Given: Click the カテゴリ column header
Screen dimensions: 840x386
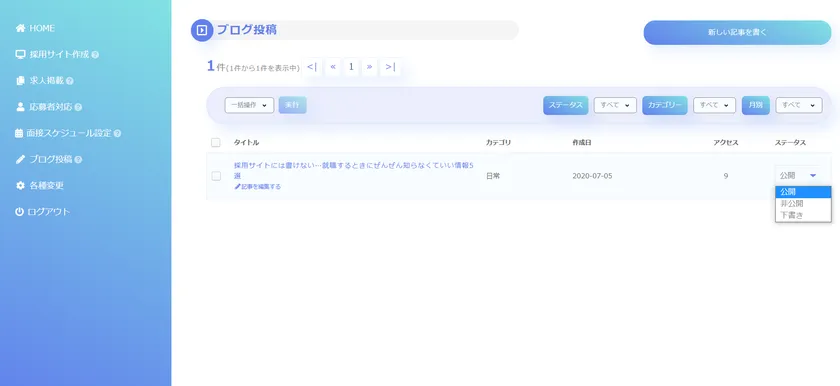Looking at the screenshot, I should (x=499, y=142).
